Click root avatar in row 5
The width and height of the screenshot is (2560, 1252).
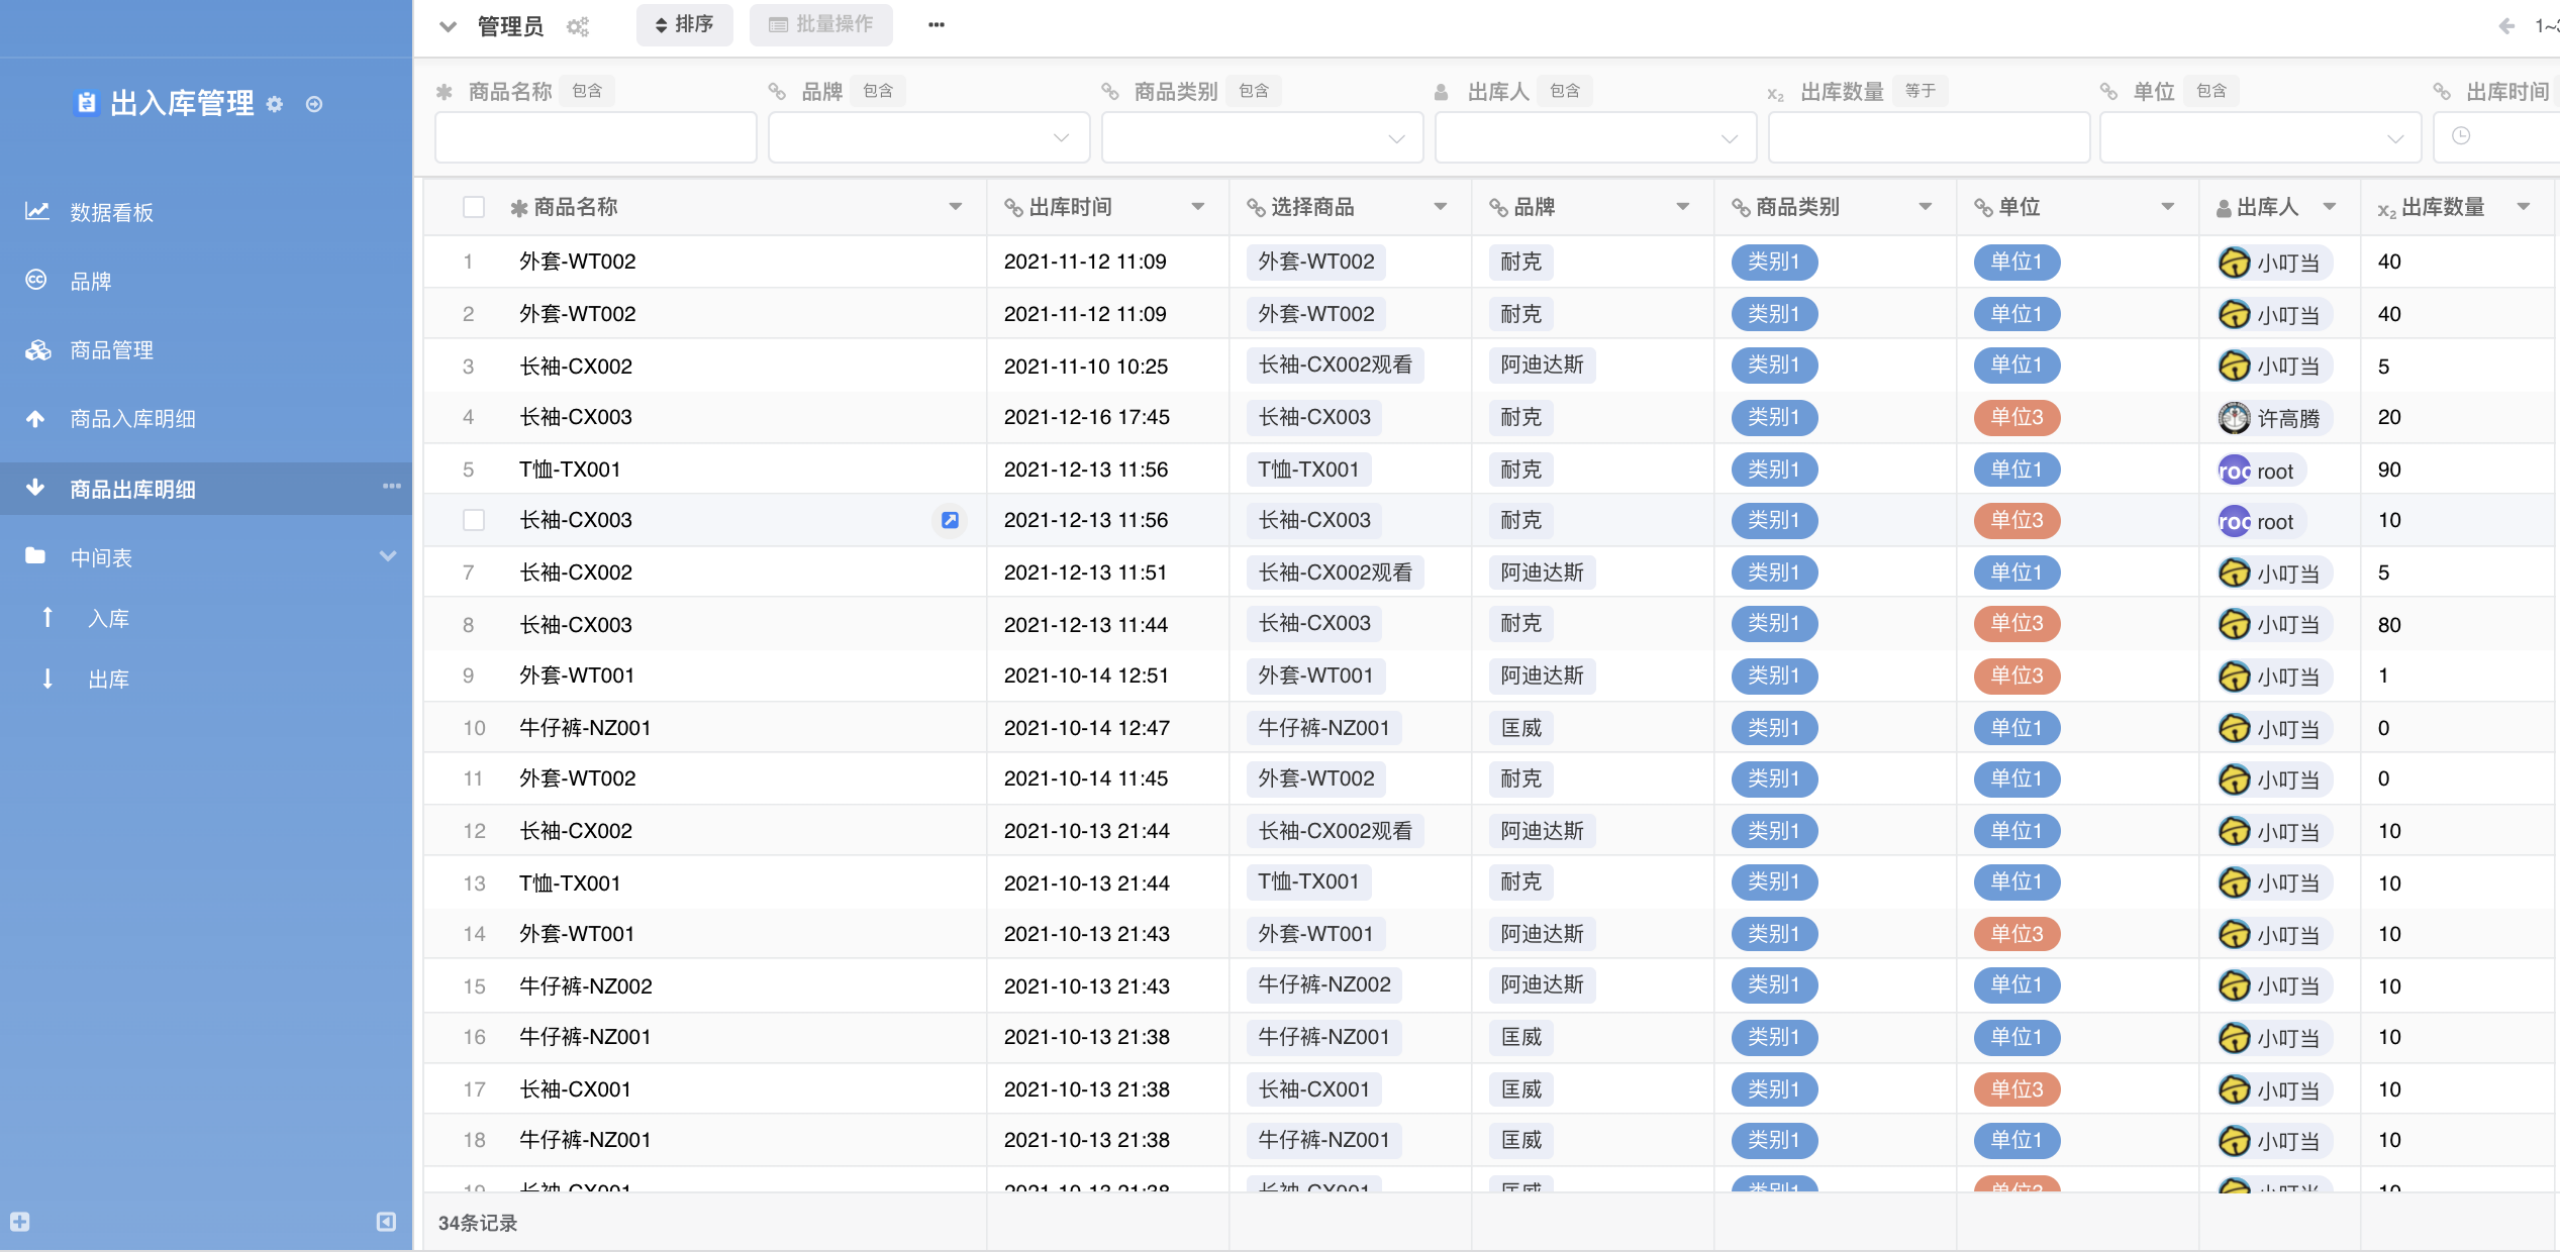tap(2234, 470)
